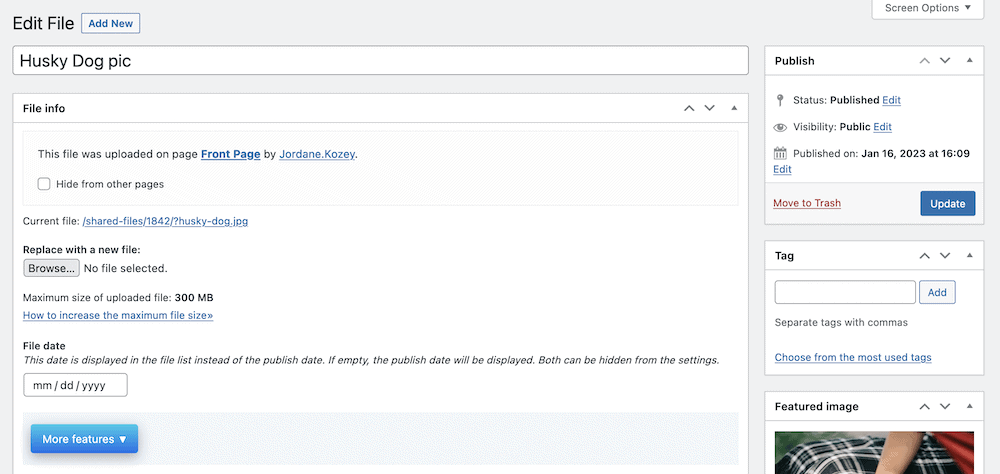Image resolution: width=1000 pixels, height=474 pixels.
Task: Collapse the Tag panel
Action: [969, 256]
